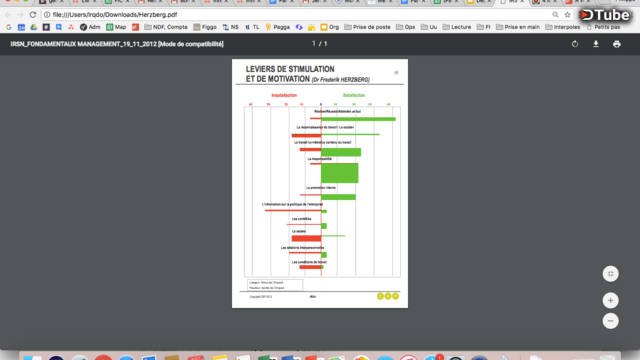Click the green Satisfaction label

click(354, 95)
